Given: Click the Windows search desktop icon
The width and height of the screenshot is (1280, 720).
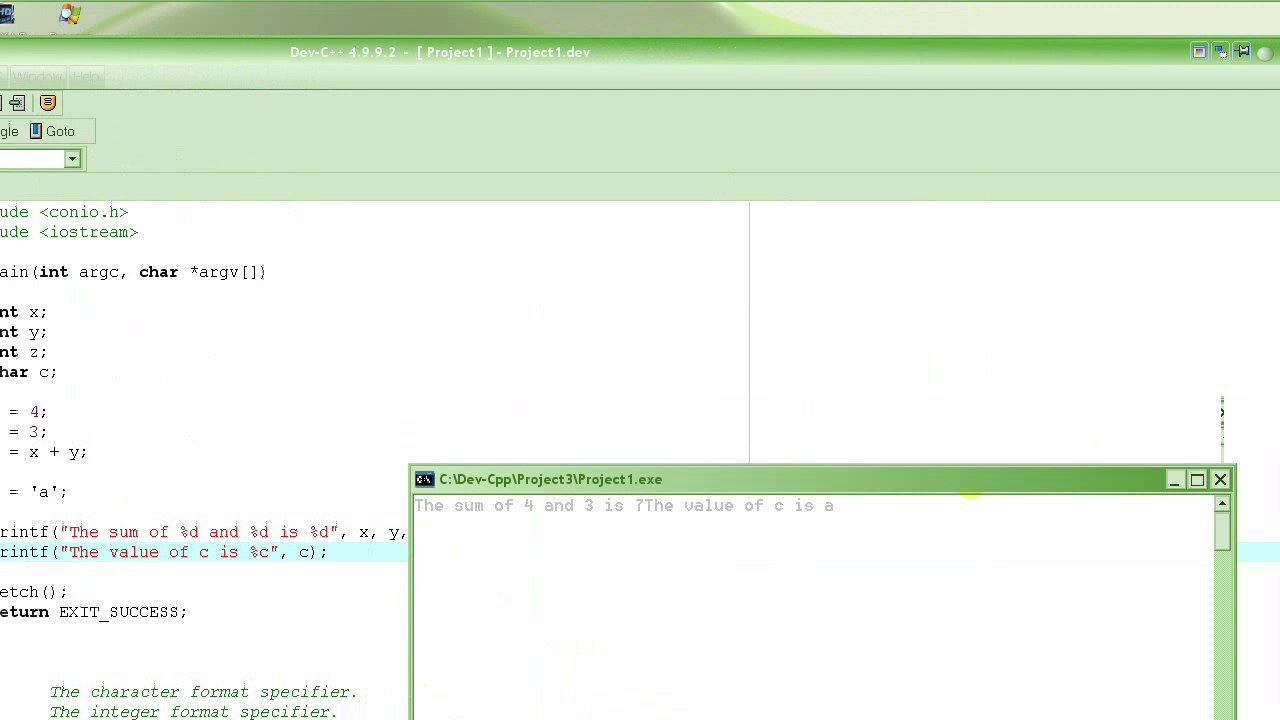Looking at the screenshot, I should [x=70, y=15].
